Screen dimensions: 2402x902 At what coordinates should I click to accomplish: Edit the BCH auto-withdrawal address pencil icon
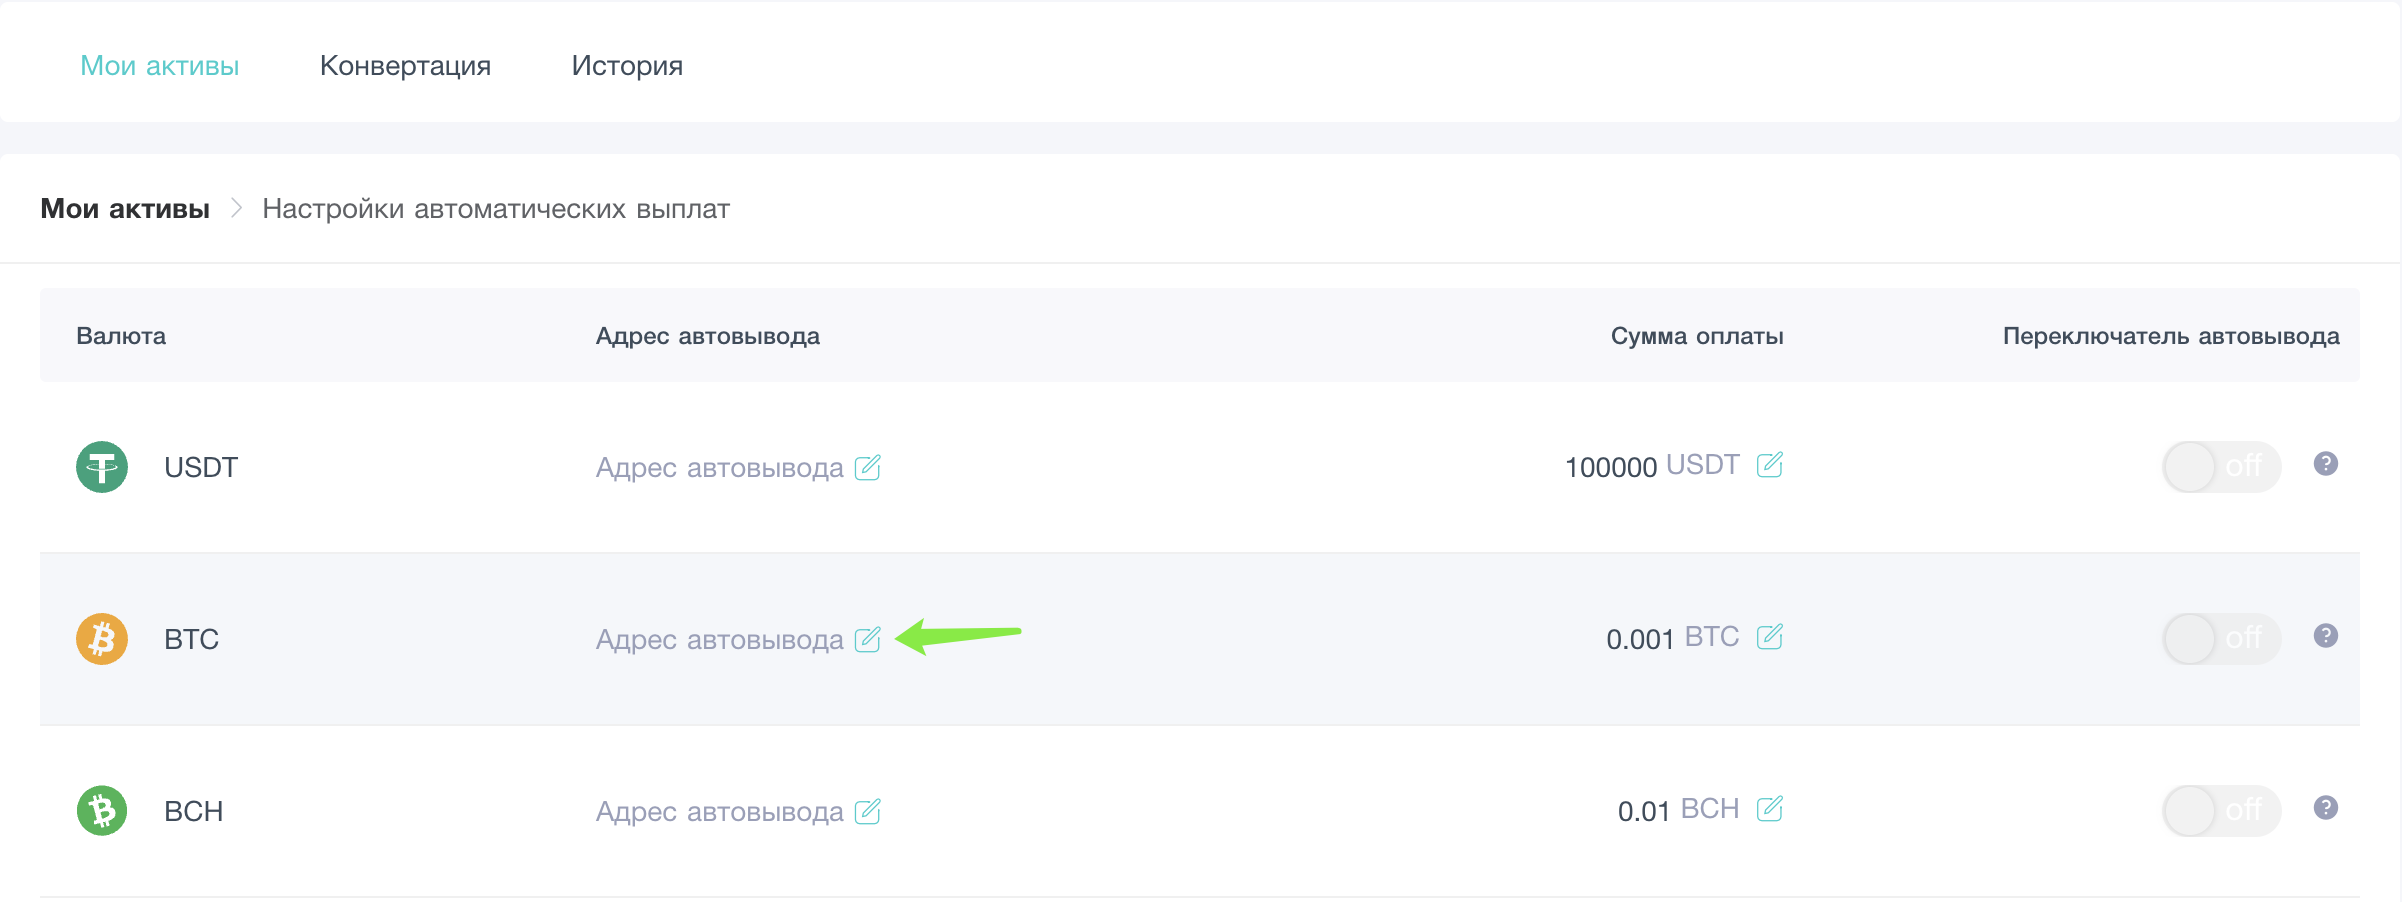click(867, 811)
